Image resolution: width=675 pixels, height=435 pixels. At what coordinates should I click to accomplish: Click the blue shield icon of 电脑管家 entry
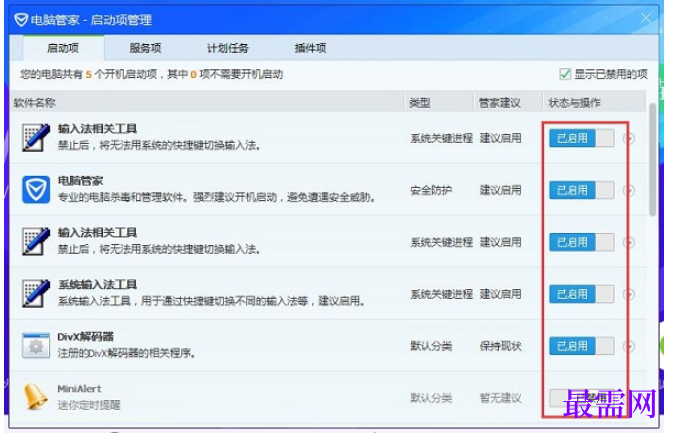point(35,190)
